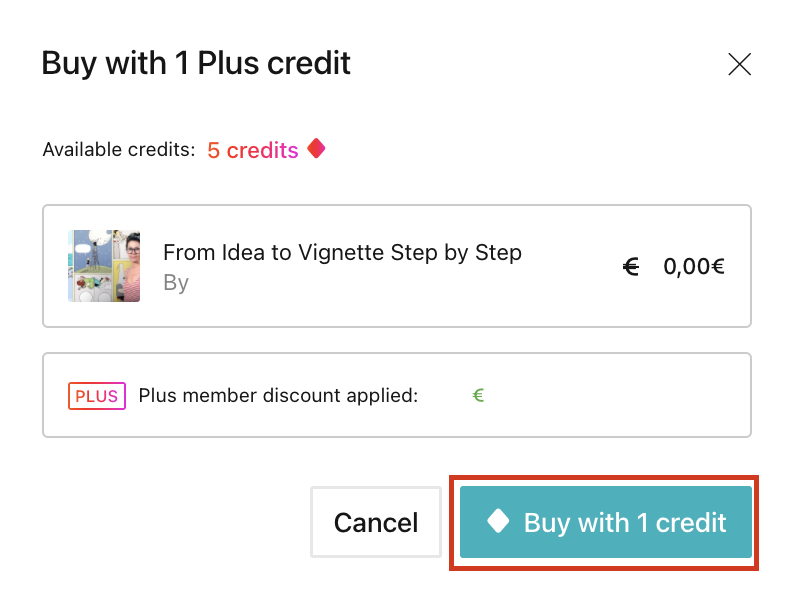Click the green euro discount symbol
Screen dimensions: 798x598
[x=478, y=395]
